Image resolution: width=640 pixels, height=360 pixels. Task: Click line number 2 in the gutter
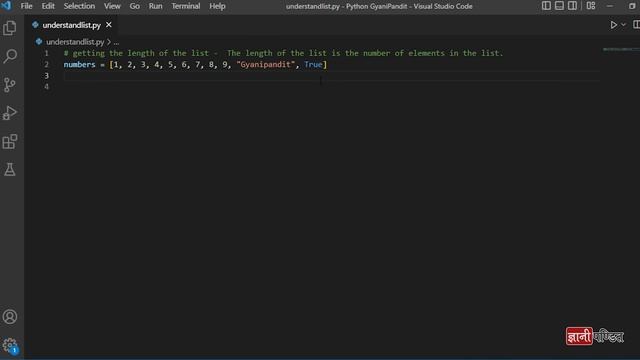click(47, 64)
